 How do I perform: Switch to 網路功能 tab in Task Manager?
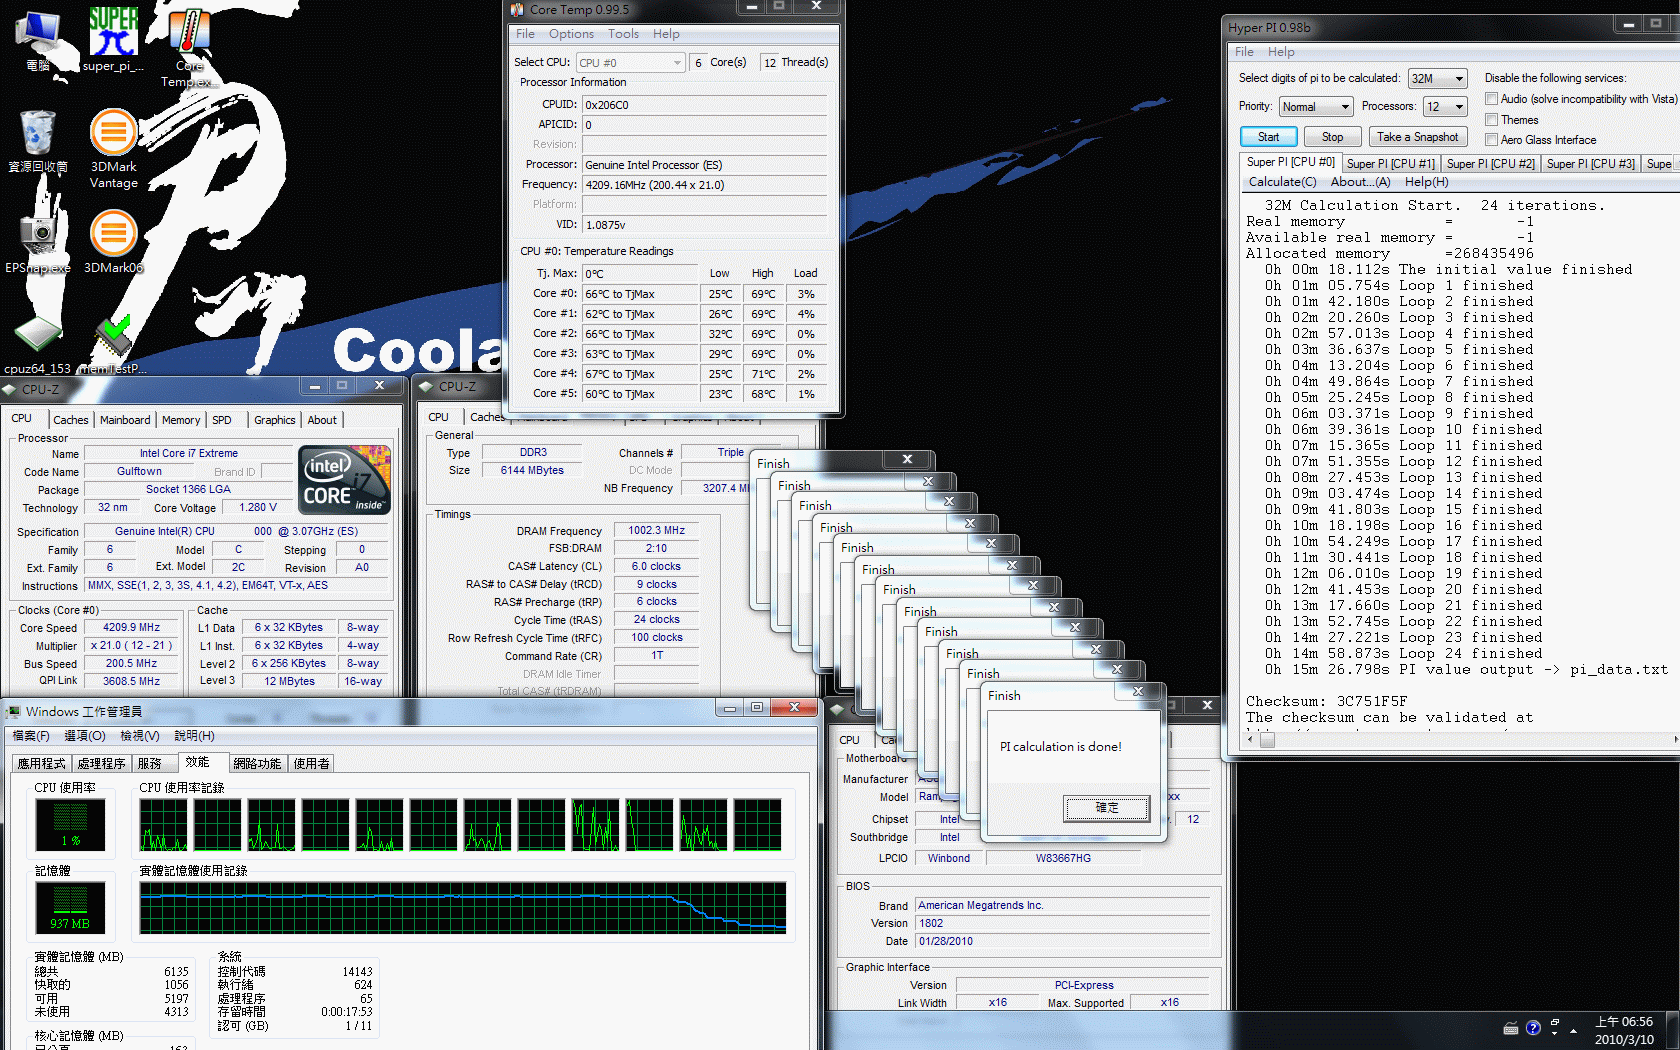257,763
